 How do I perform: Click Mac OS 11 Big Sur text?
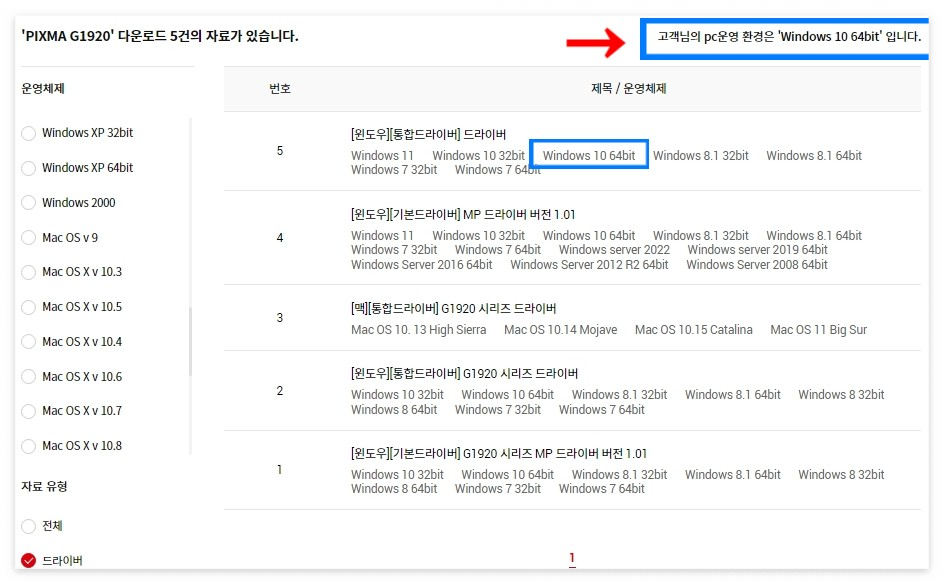point(819,330)
